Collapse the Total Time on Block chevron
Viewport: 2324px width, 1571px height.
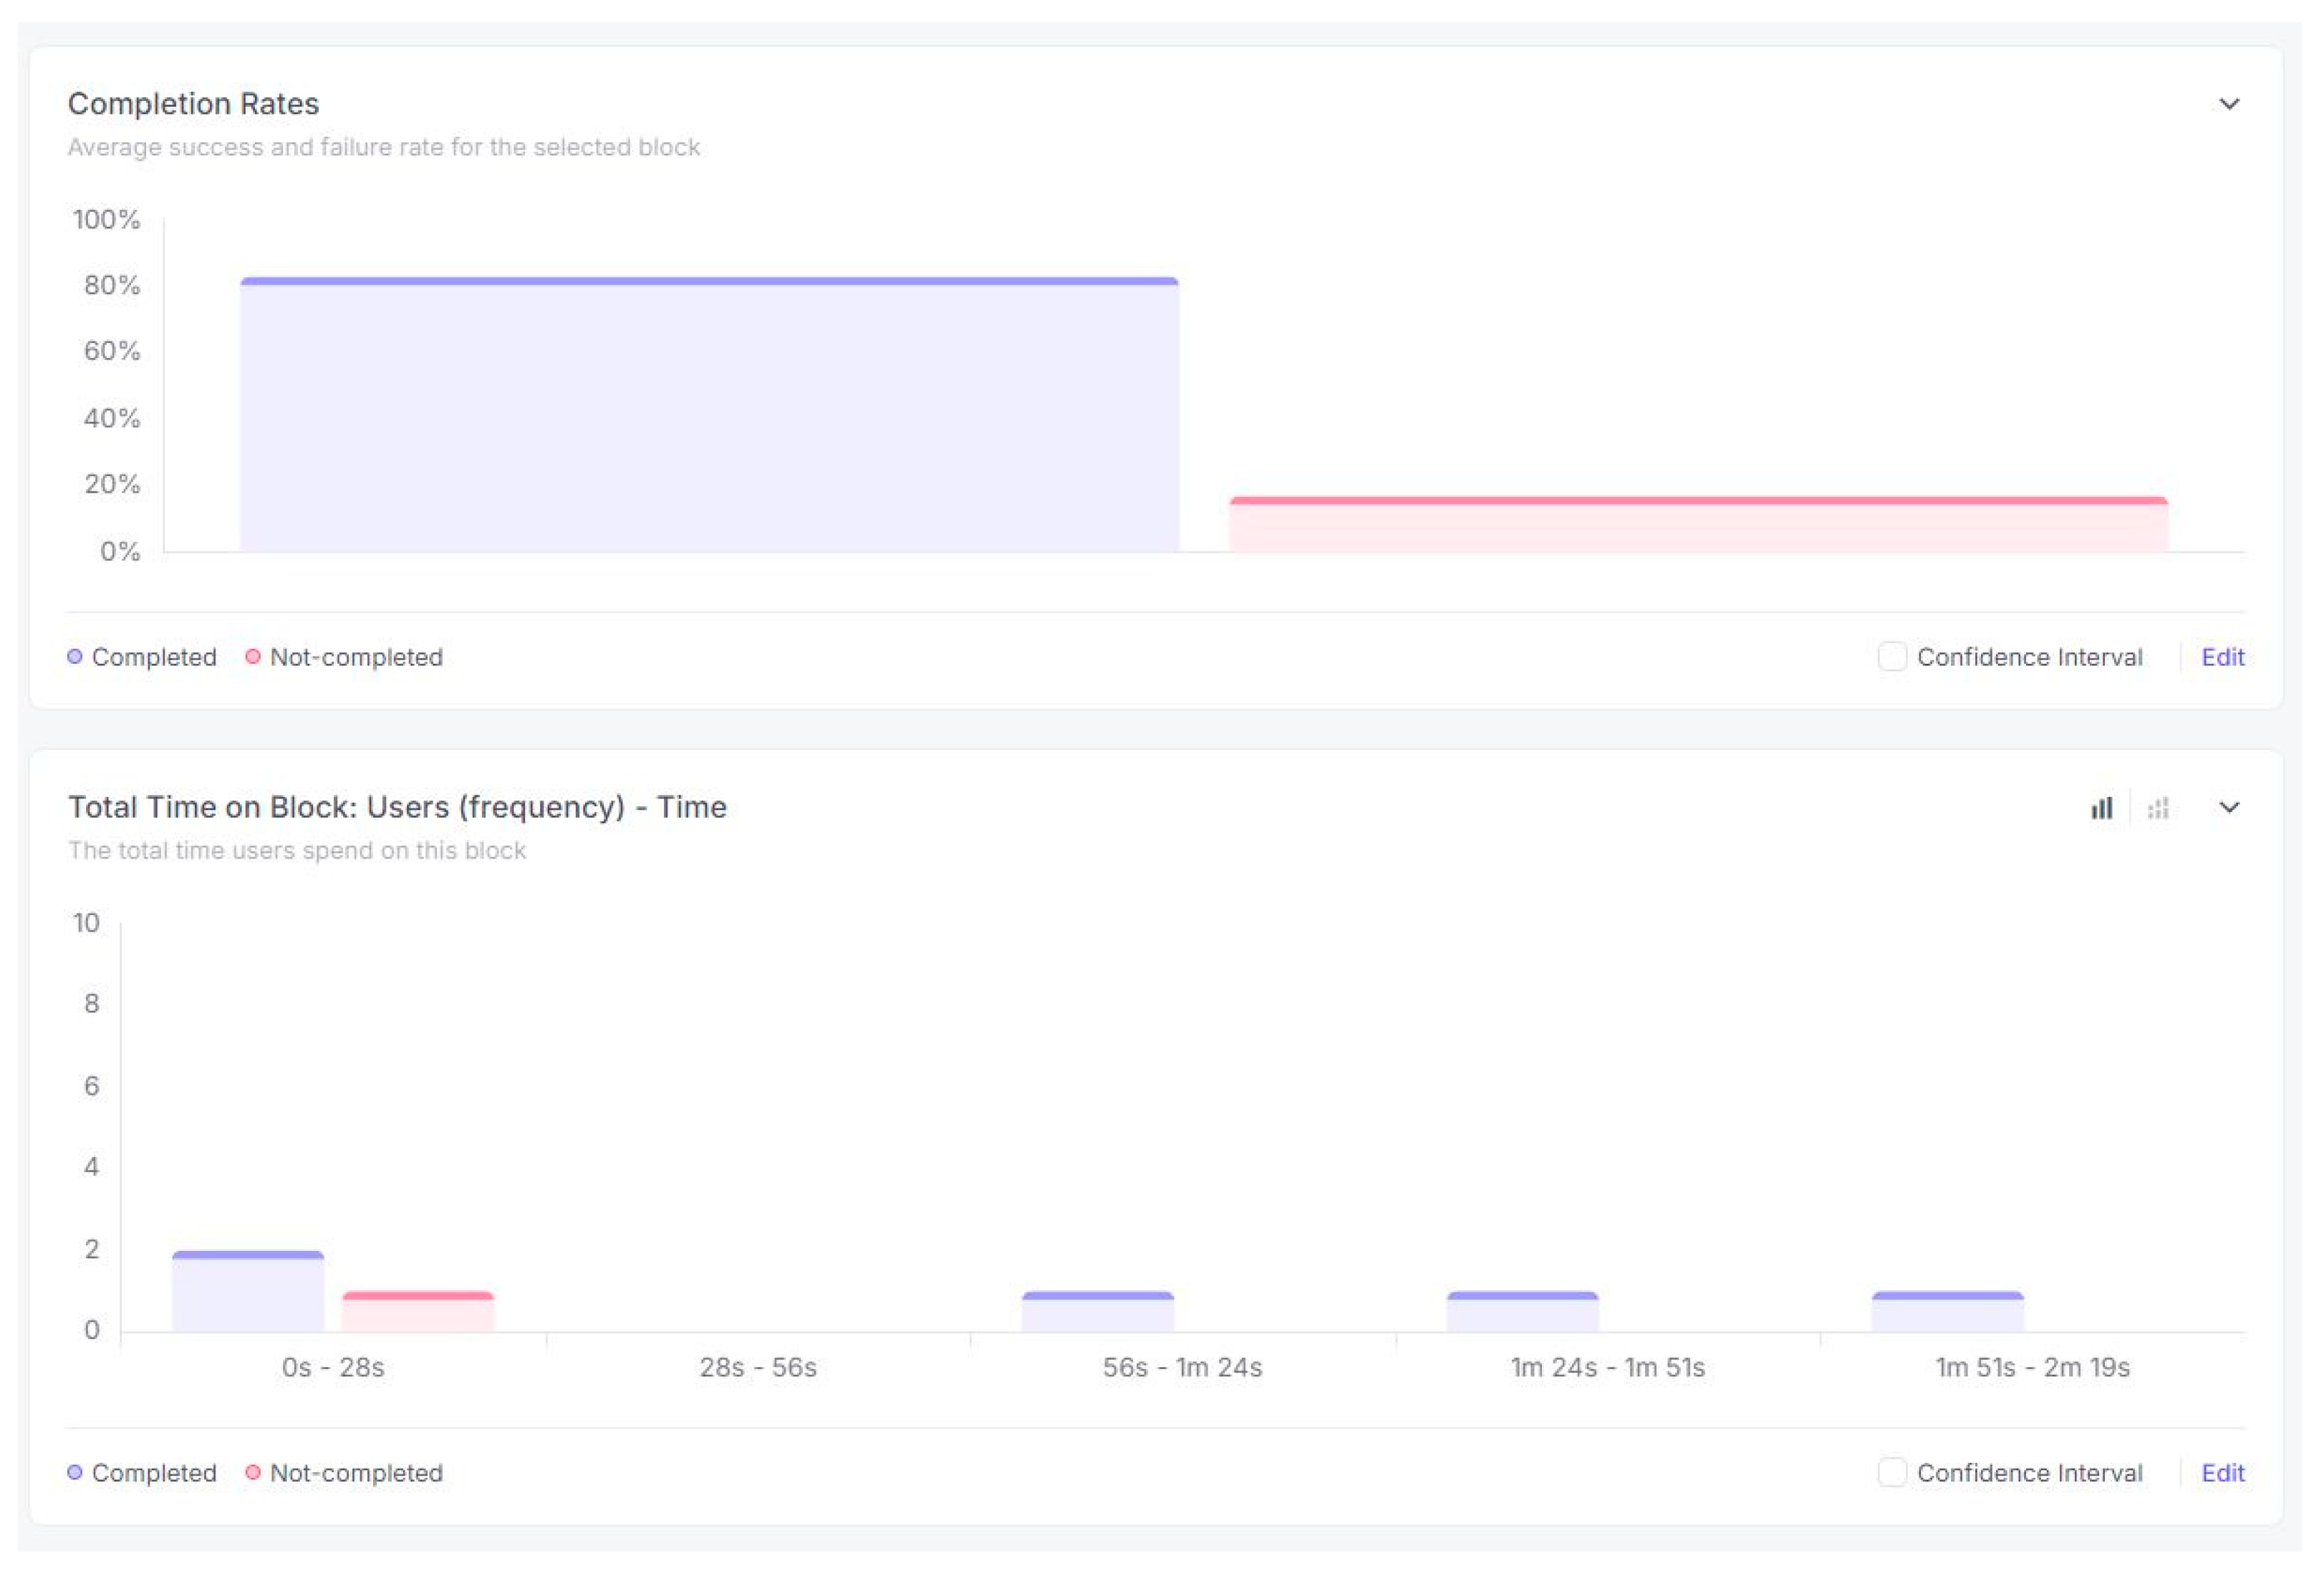pos(2229,808)
